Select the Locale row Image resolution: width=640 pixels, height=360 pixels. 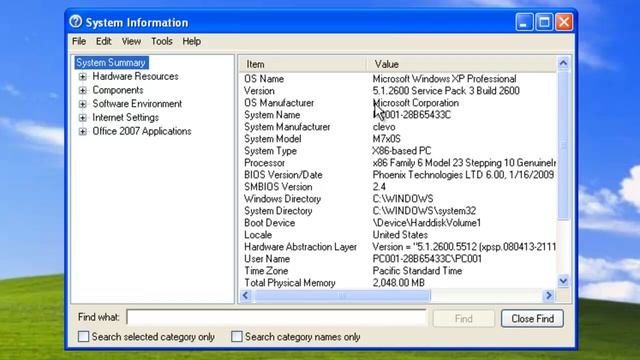click(x=397, y=235)
